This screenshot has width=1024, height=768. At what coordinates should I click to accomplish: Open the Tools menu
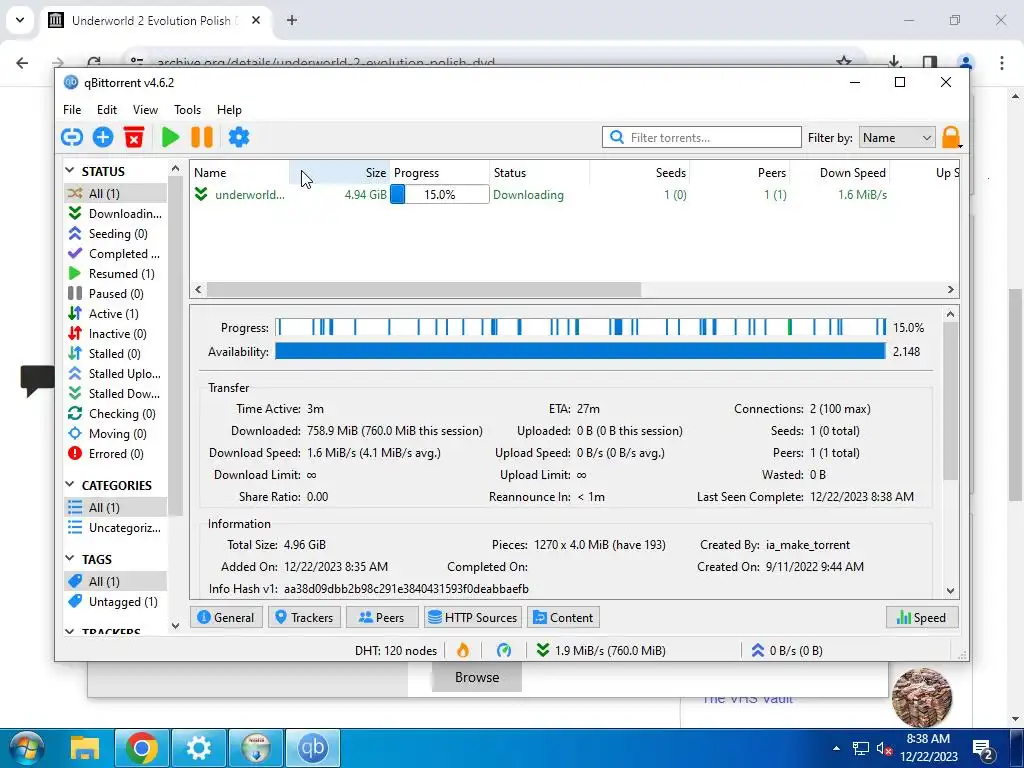tap(187, 110)
